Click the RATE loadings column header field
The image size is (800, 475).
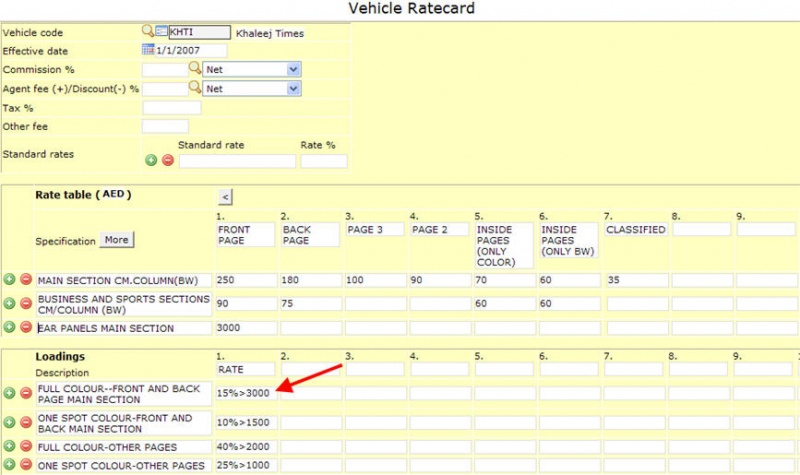click(x=245, y=369)
